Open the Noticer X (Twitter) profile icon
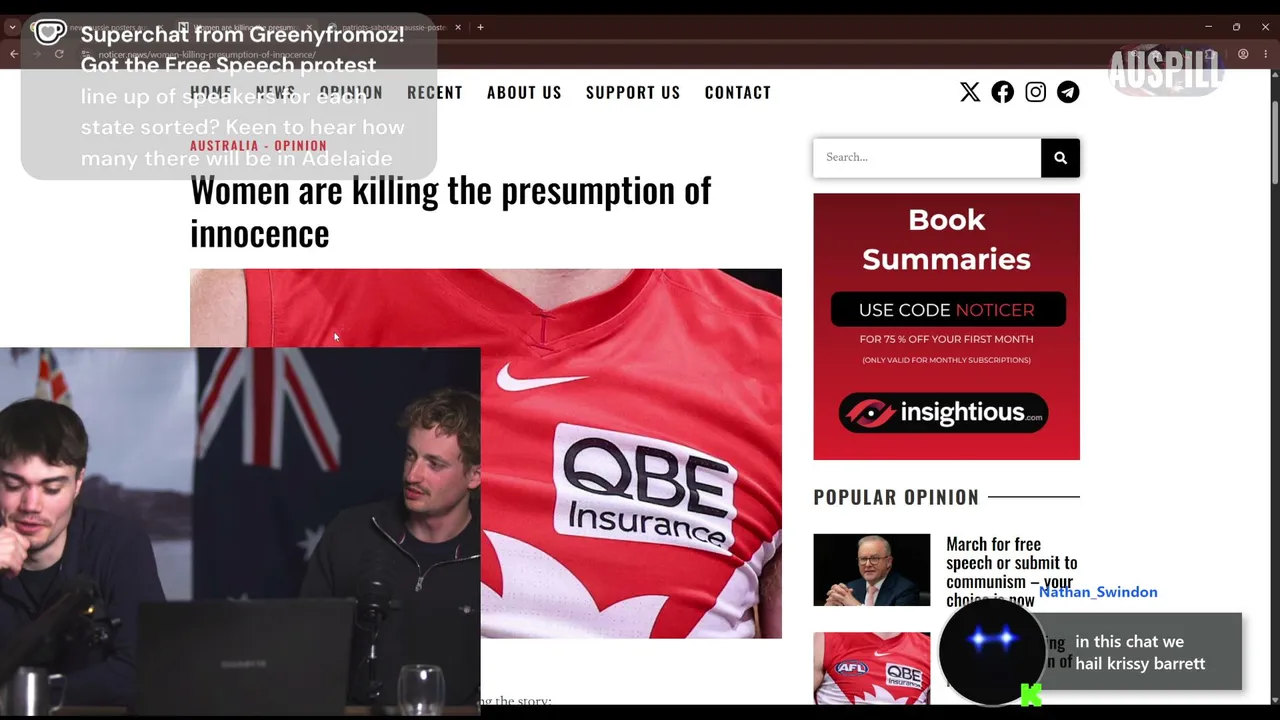The height and width of the screenshot is (720, 1280). (x=970, y=92)
